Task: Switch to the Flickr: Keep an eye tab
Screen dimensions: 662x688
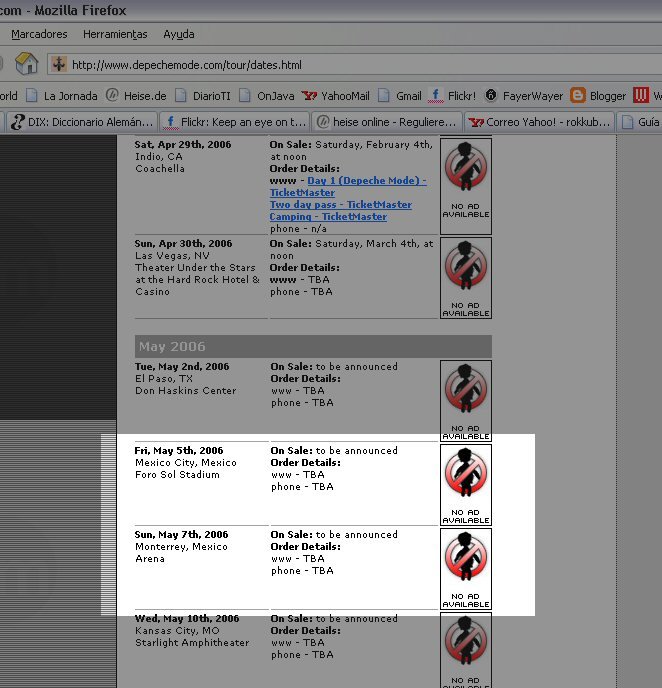Action: tap(235, 122)
